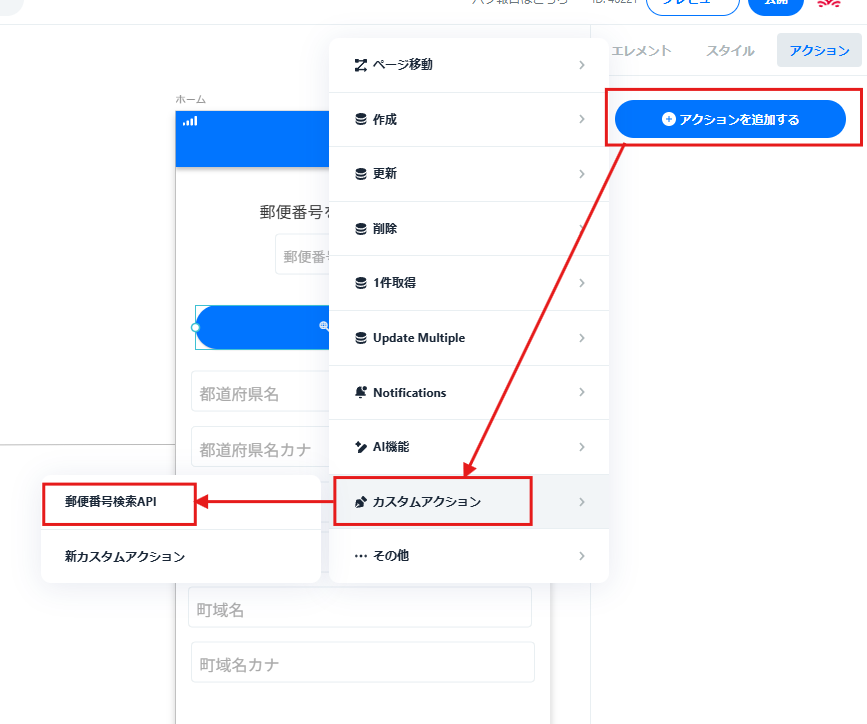The height and width of the screenshot is (724, 867).
Task: Click the ホーム page label above canvas
Action: point(191,100)
